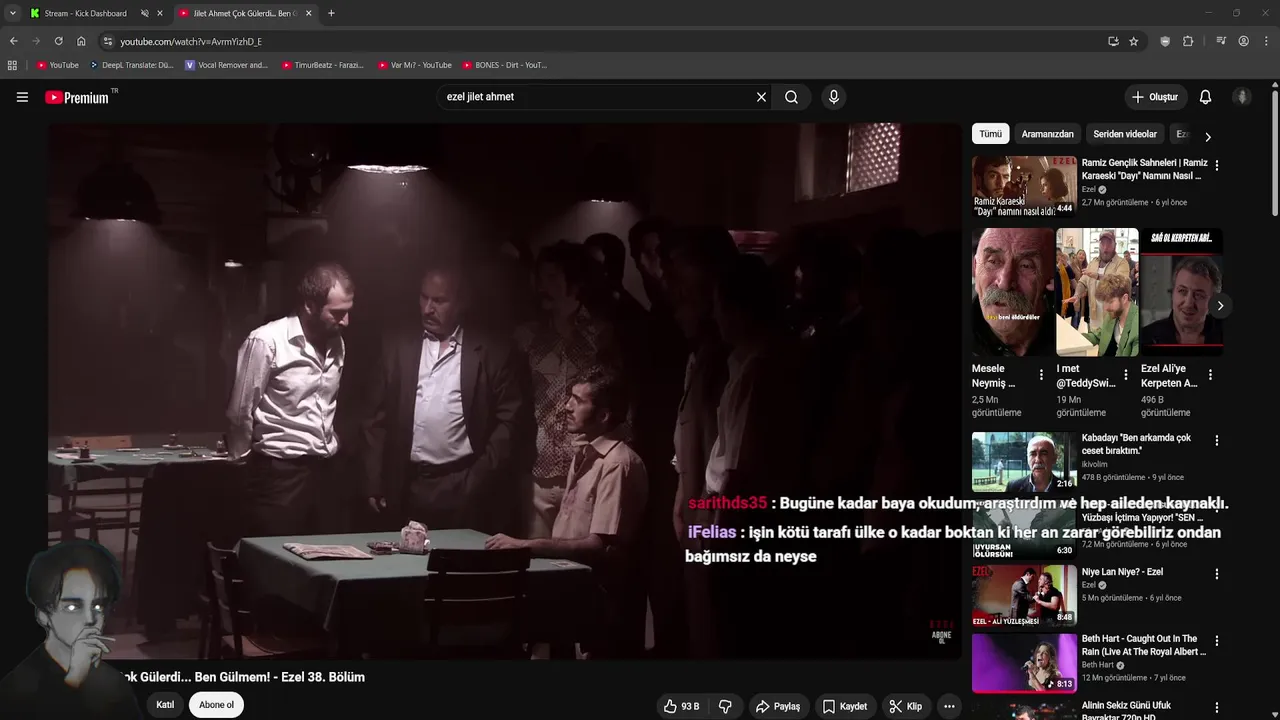The image size is (1280, 720).
Task: Show next Shorts with right arrow
Action: pos(1220,306)
